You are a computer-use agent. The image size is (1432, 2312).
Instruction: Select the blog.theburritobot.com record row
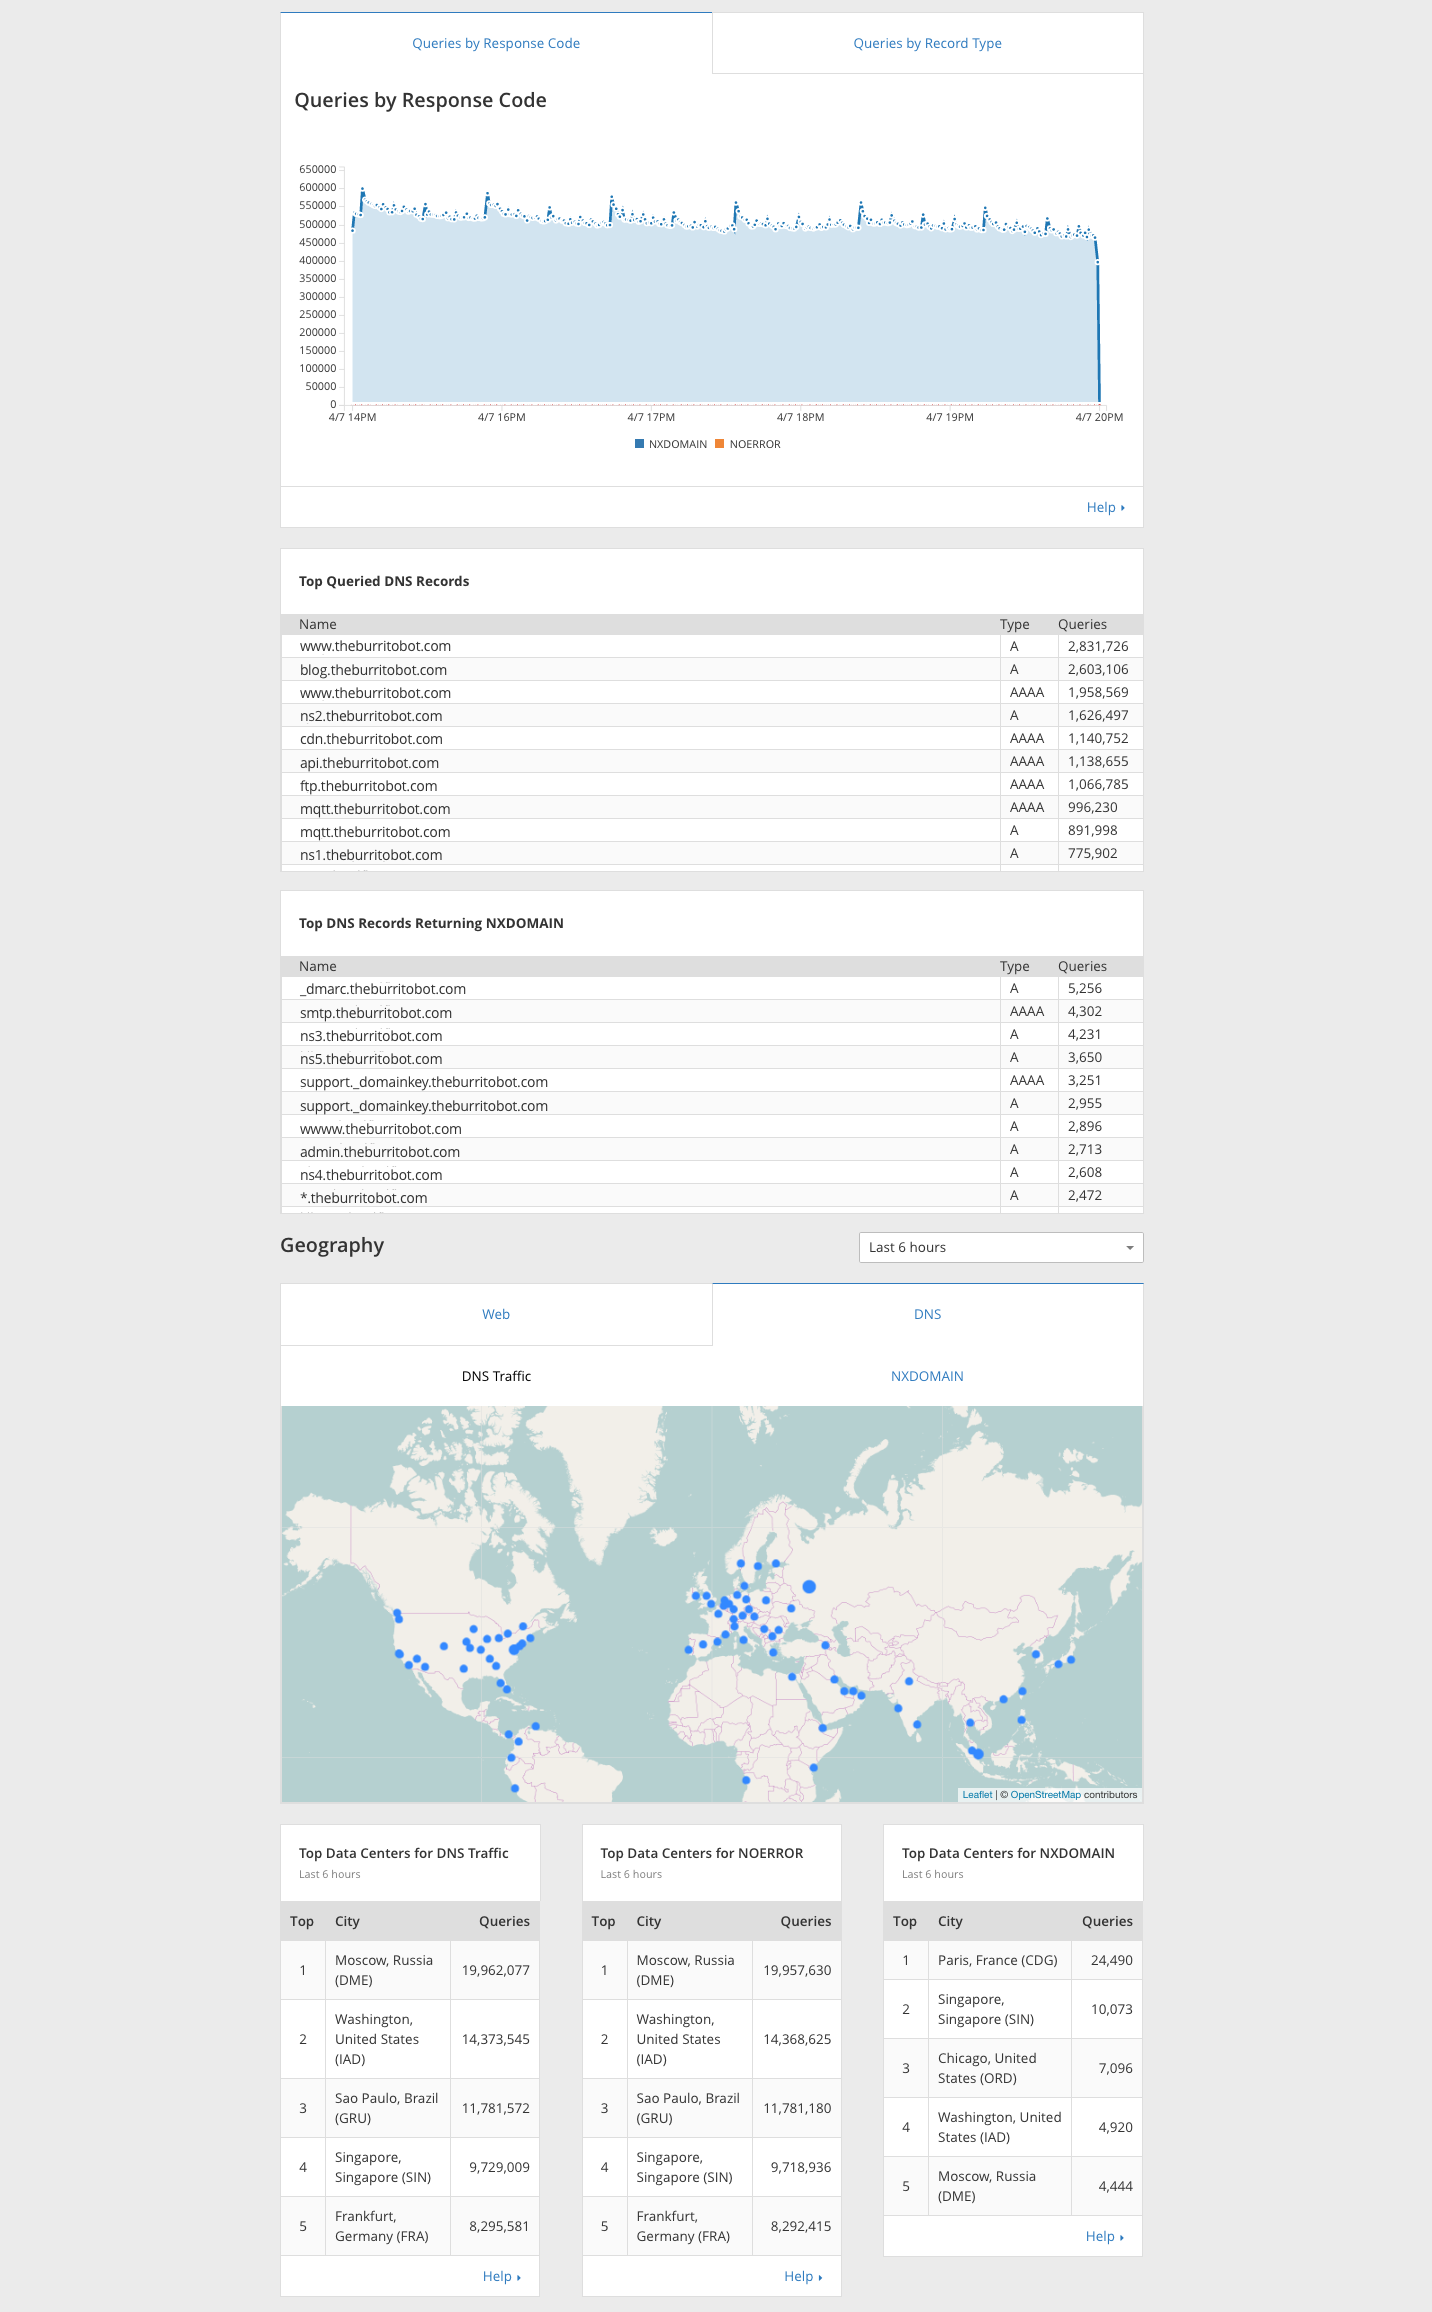tap(373, 670)
